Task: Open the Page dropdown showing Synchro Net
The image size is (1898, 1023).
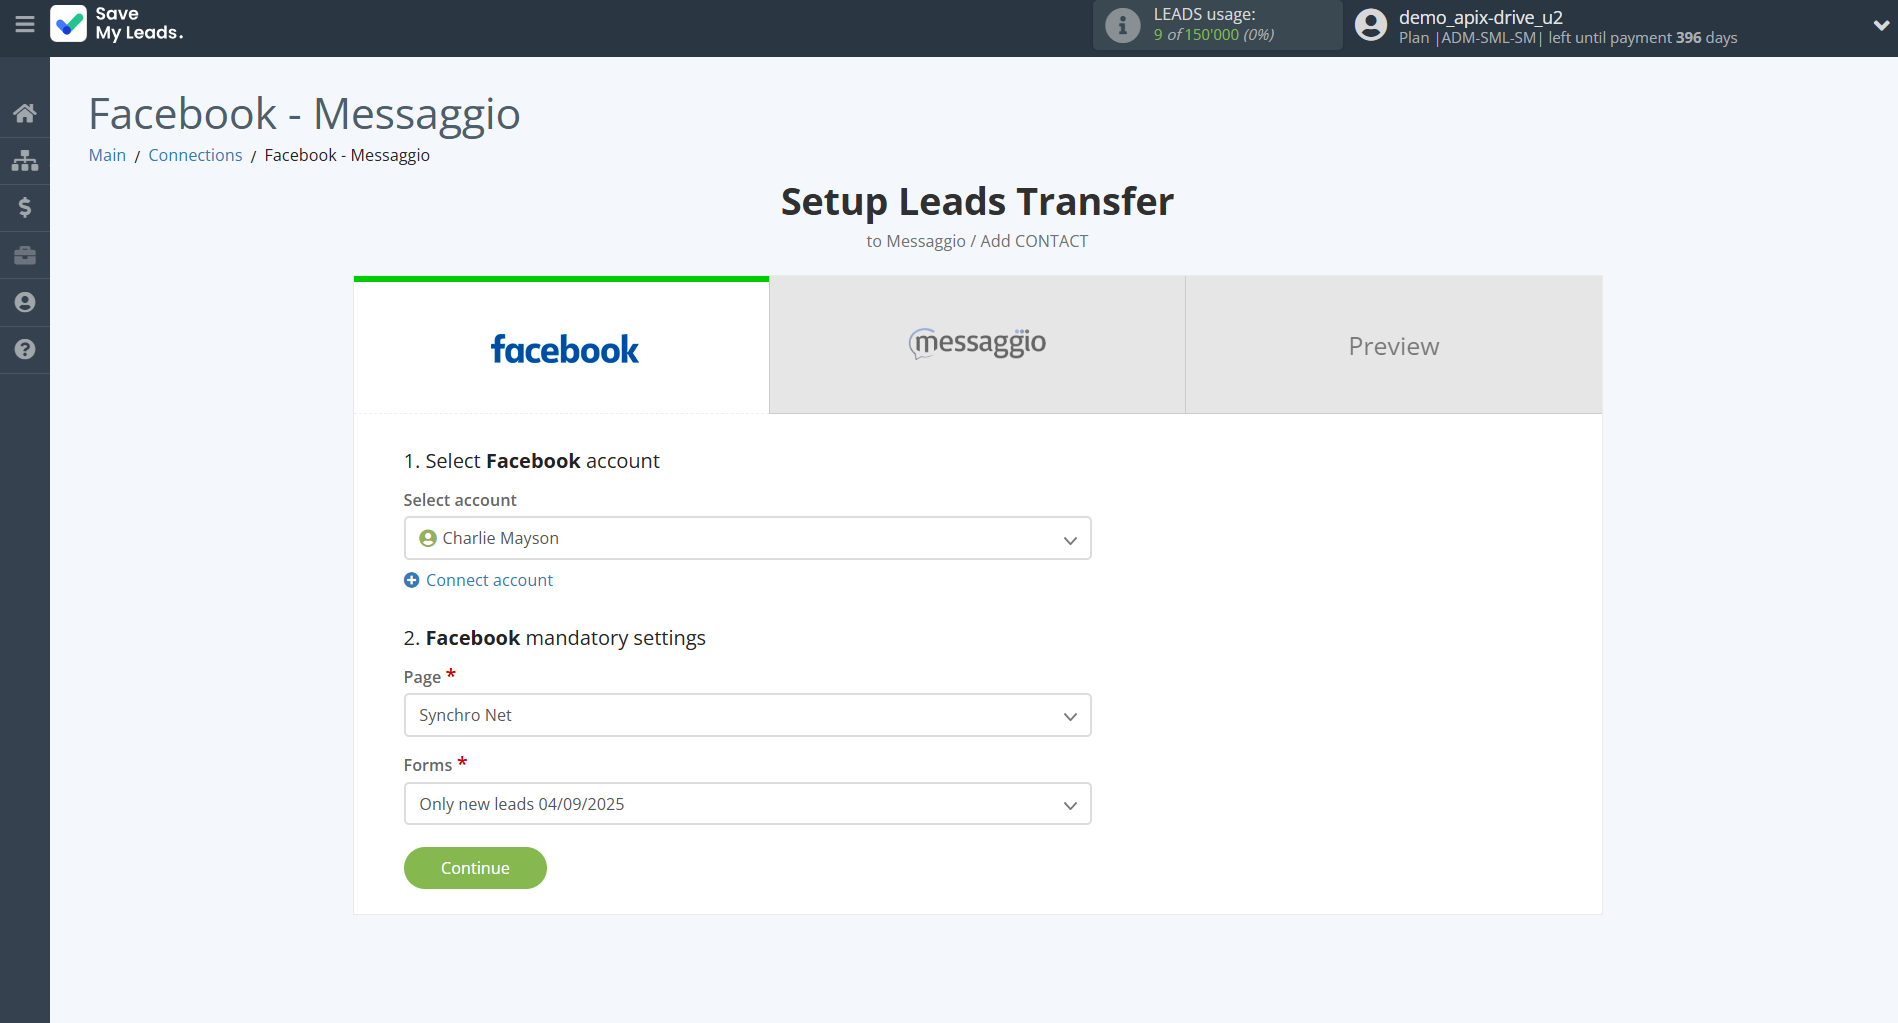Action: click(747, 715)
